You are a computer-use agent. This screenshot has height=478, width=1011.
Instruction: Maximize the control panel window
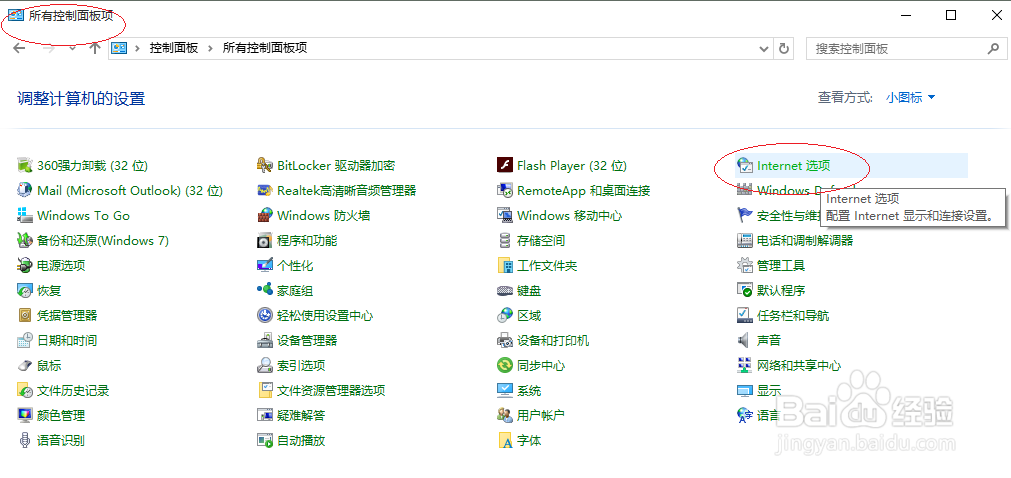tap(950, 15)
